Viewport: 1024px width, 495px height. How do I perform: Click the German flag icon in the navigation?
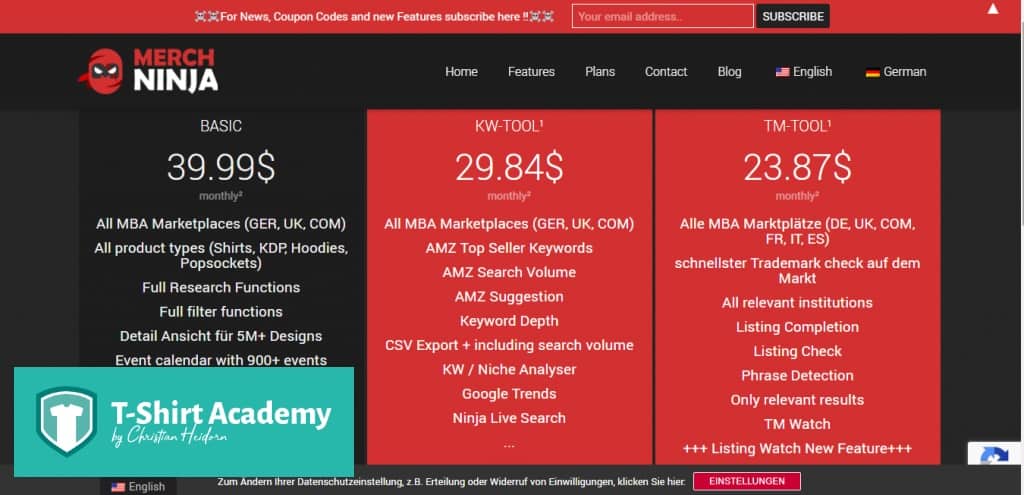[872, 72]
